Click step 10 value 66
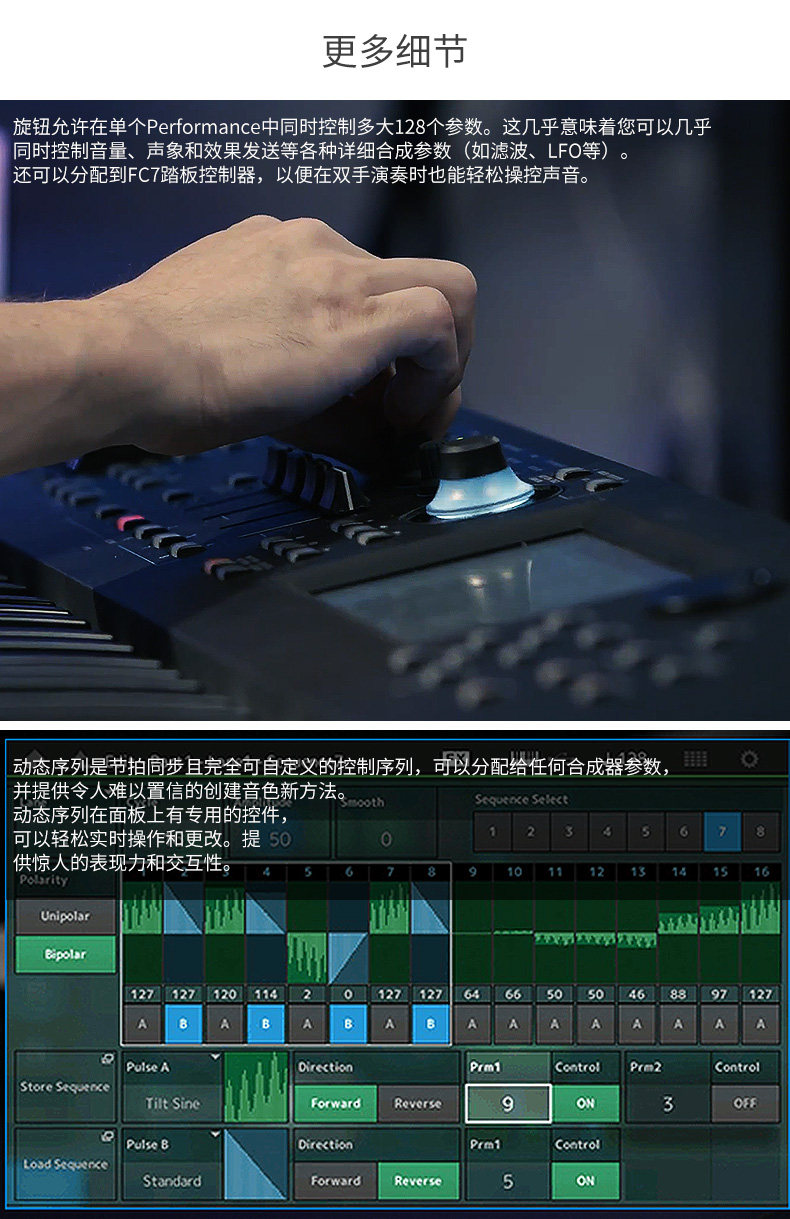Image resolution: width=790 pixels, height=1219 pixels. (513, 994)
